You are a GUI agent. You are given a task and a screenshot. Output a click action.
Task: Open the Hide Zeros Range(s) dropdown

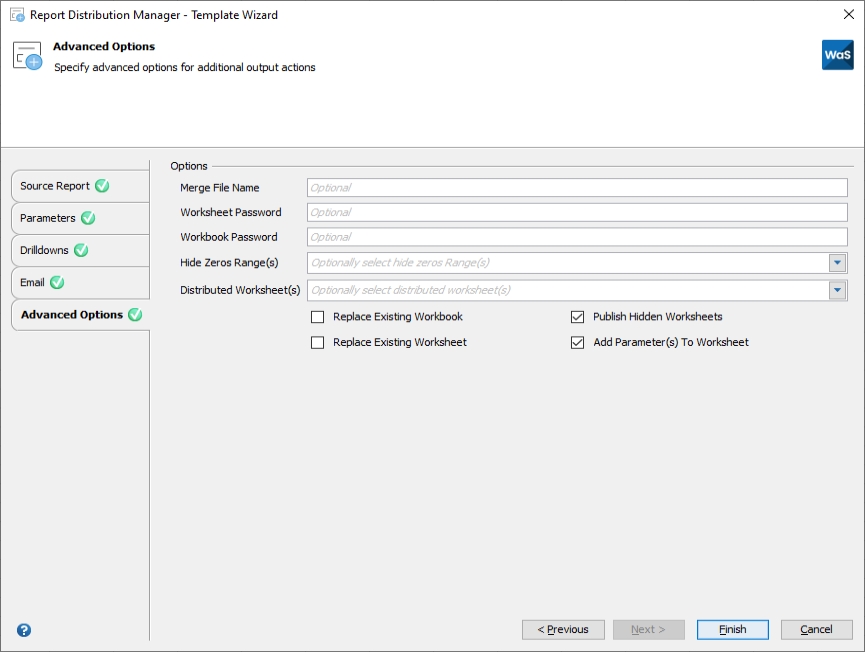click(x=838, y=262)
